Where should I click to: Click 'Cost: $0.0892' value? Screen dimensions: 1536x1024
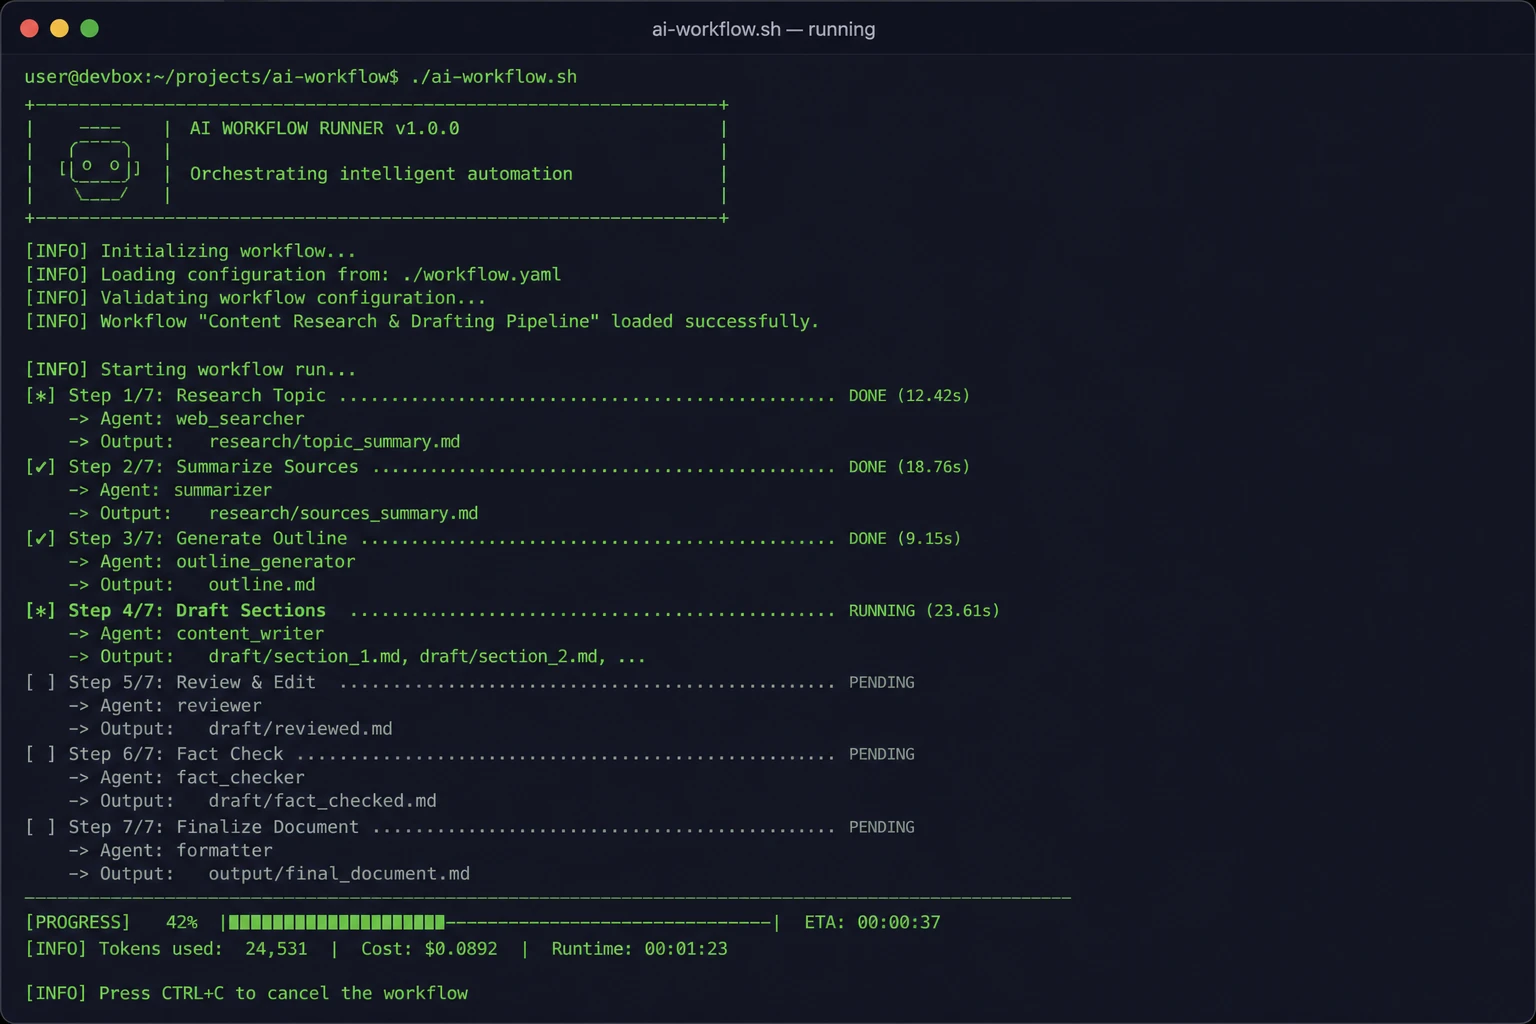click(x=429, y=949)
